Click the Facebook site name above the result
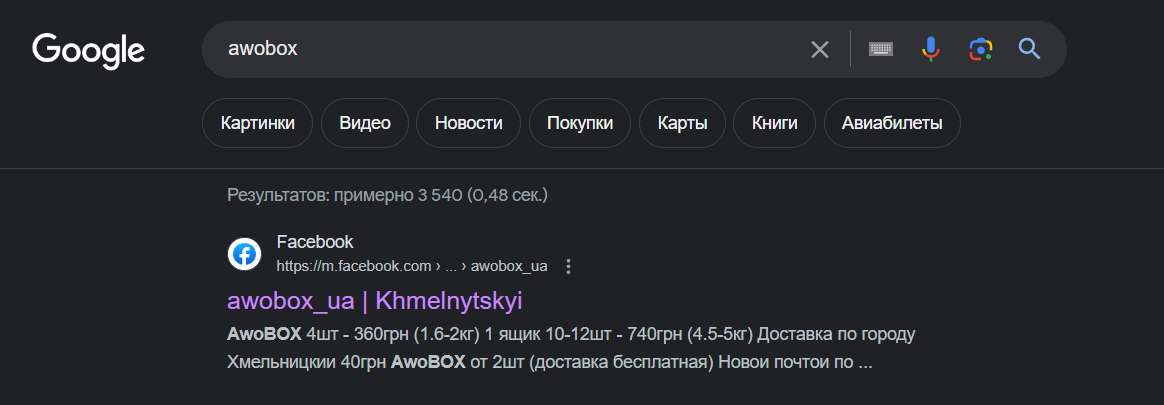Viewport: 1164px width, 405px height. pos(315,242)
